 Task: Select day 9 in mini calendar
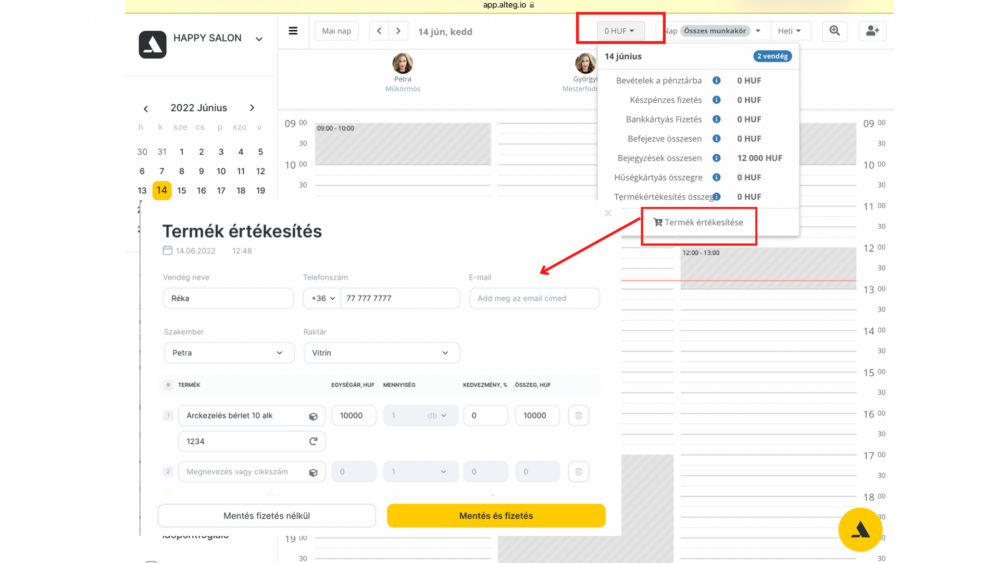tap(202, 172)
